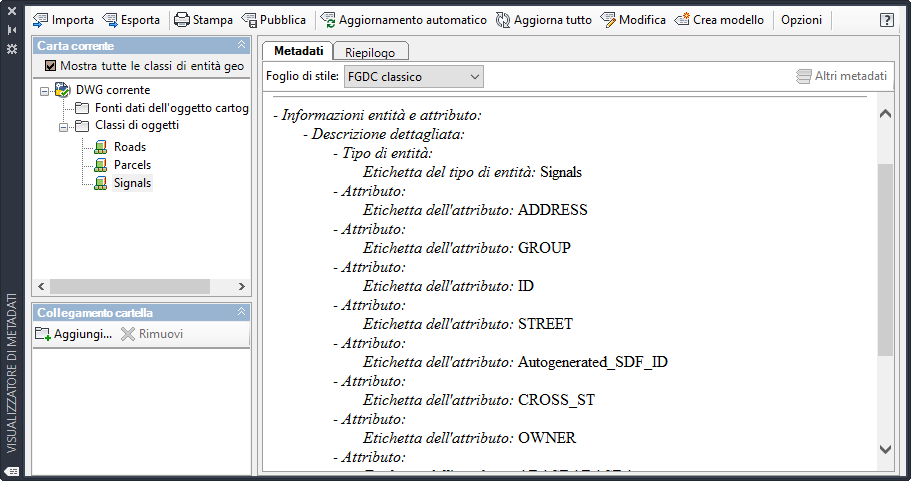Viewport: 911px width, 481px height.
Task: Click the tree pane's right scroll arrow
Action: (242, 286)
